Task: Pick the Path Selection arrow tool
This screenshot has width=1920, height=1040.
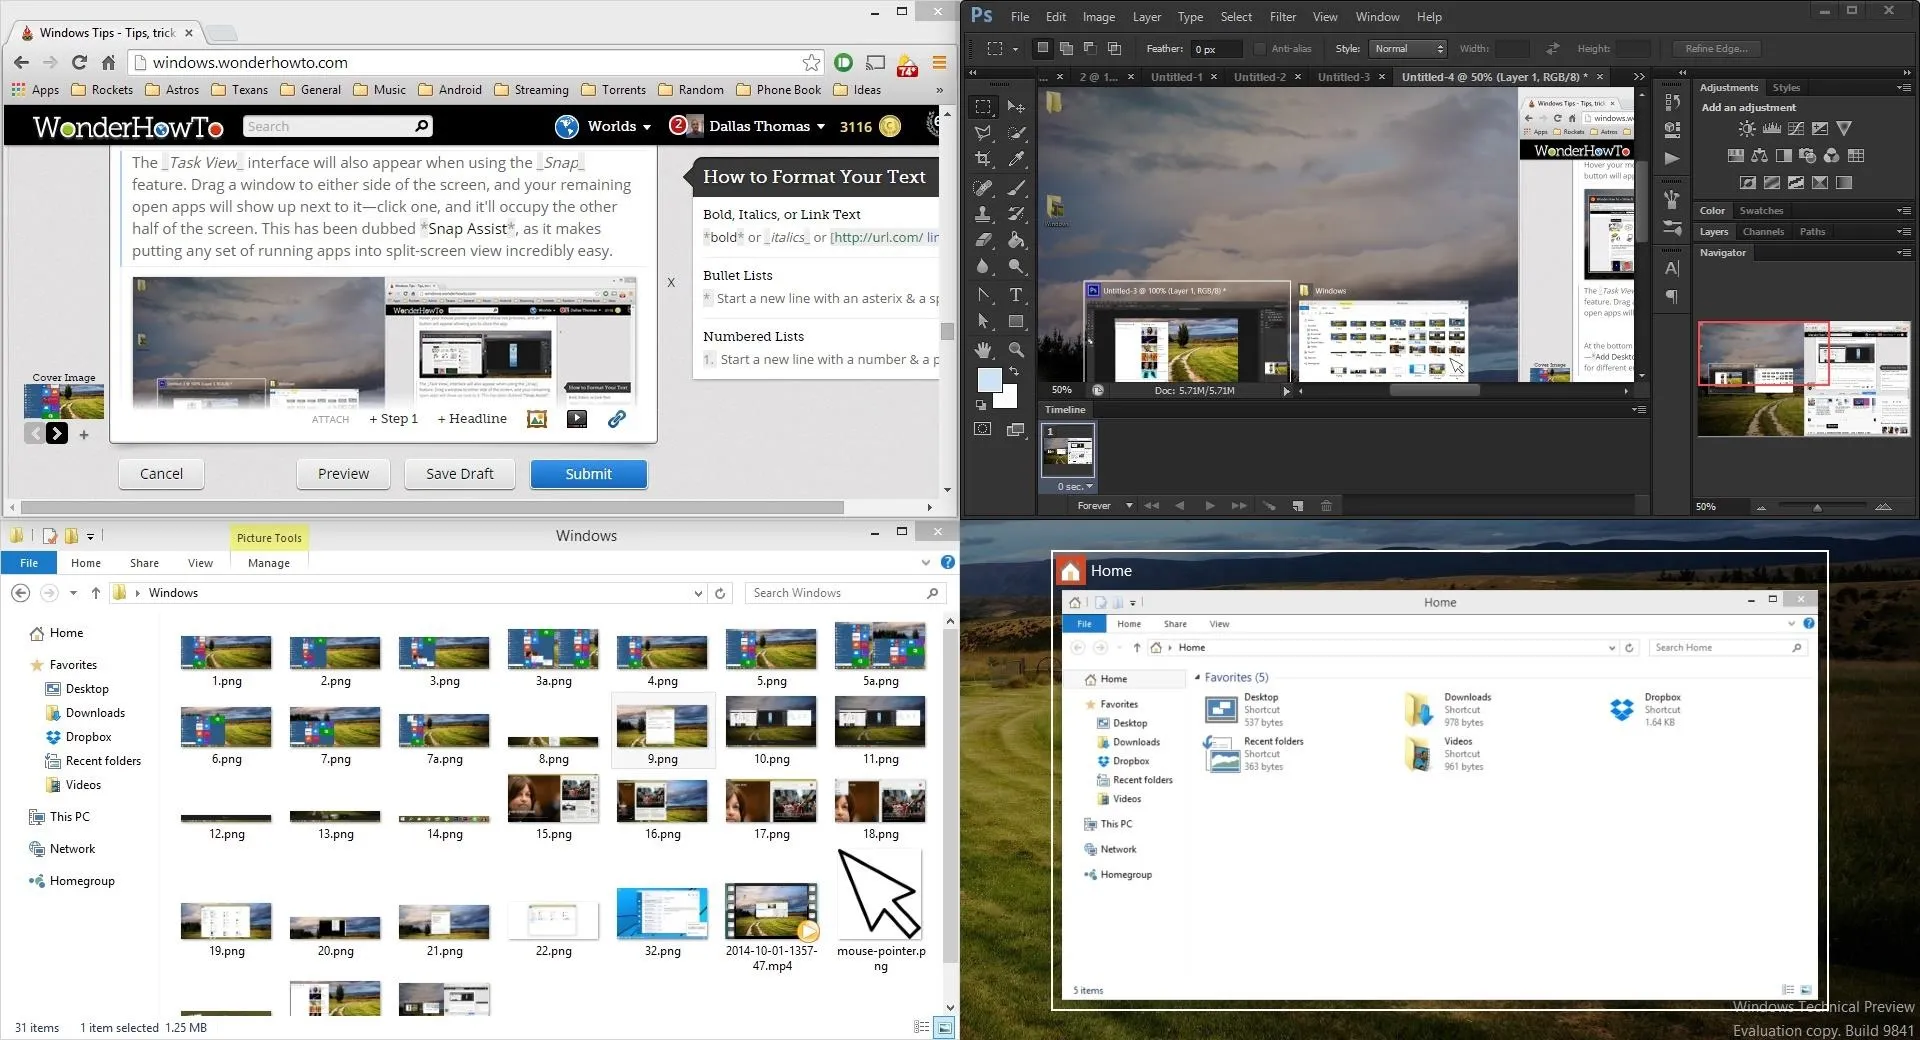Action: tap(983, 321)
